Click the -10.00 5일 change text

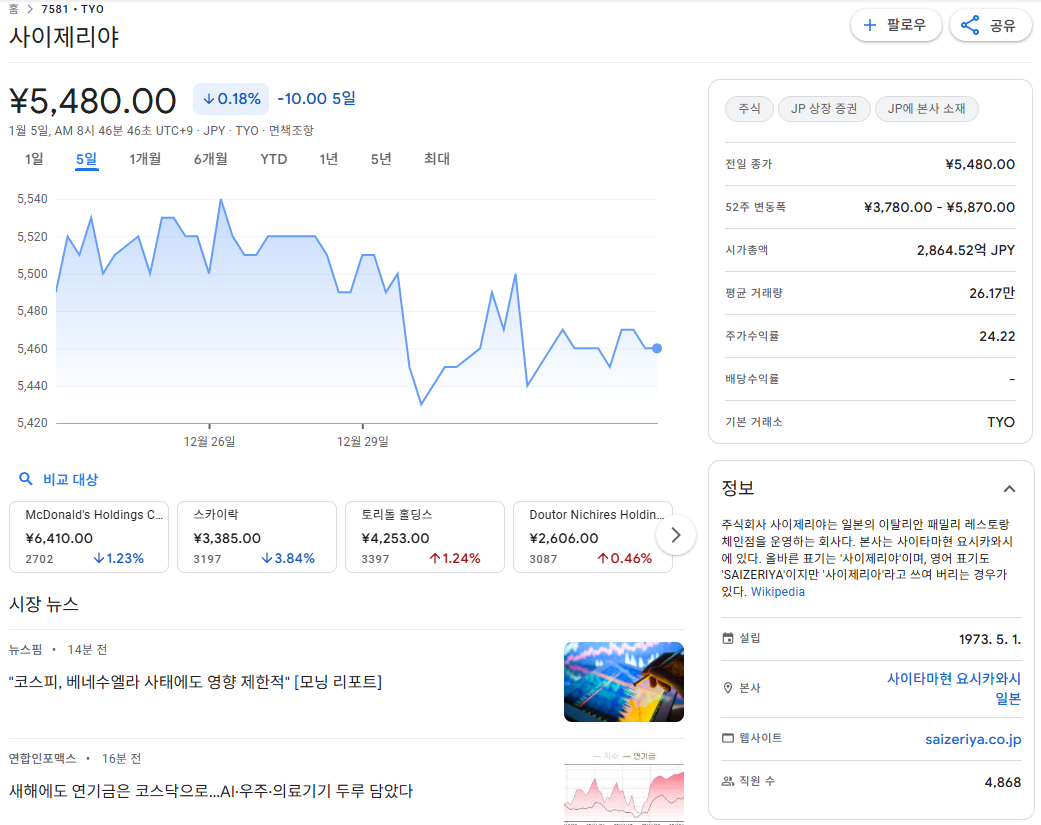pyautogui.click(x=316, y=99)
